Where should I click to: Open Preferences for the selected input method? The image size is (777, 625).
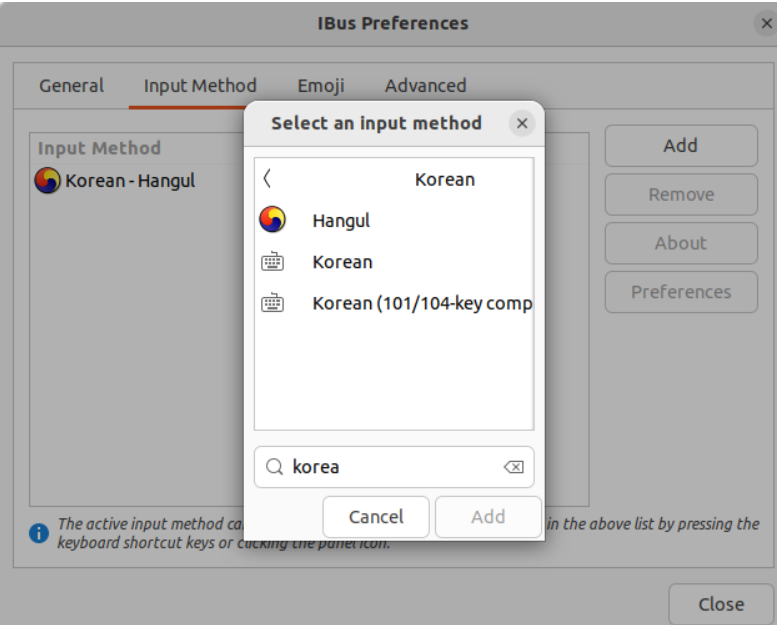coord(681,292)
